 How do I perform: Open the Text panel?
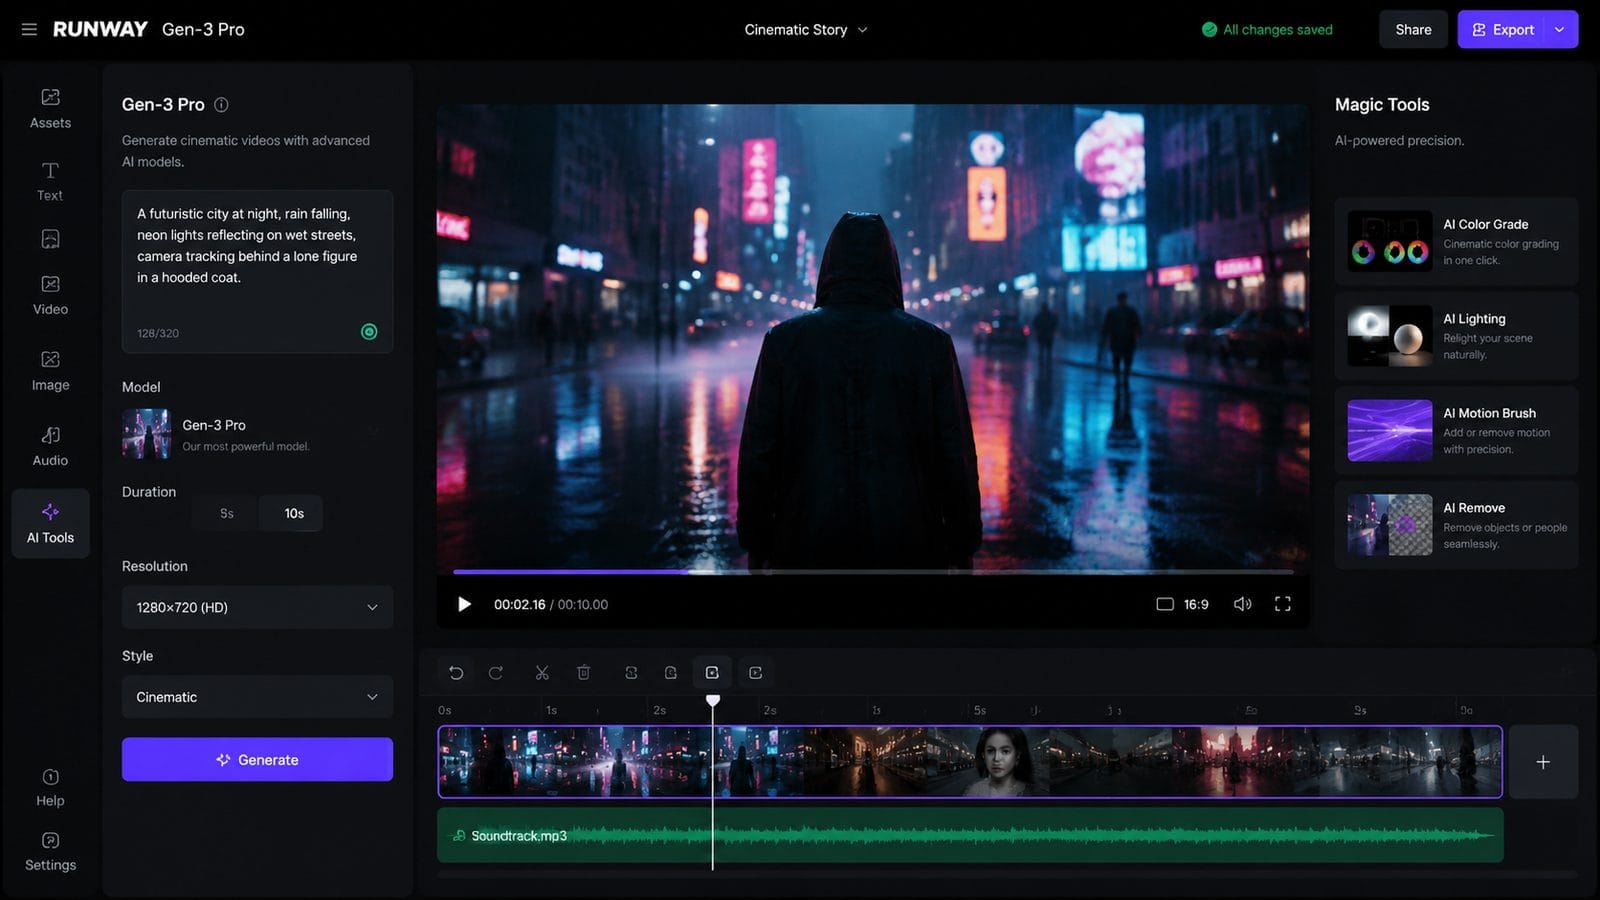[x=50, y=181]
